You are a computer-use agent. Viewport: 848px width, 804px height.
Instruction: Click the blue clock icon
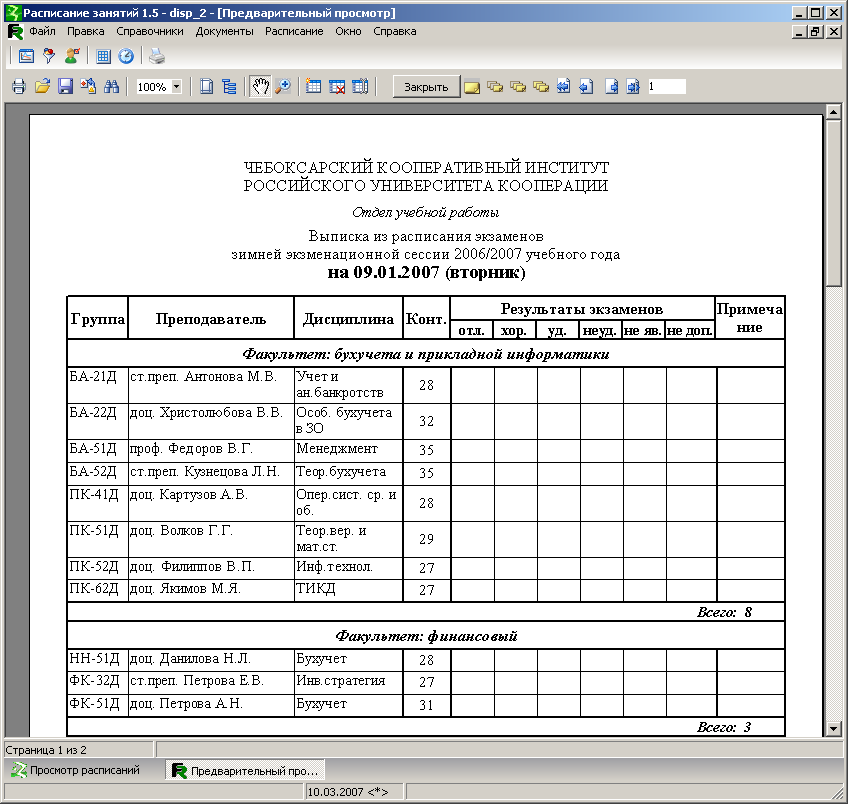tap(126, 56)
